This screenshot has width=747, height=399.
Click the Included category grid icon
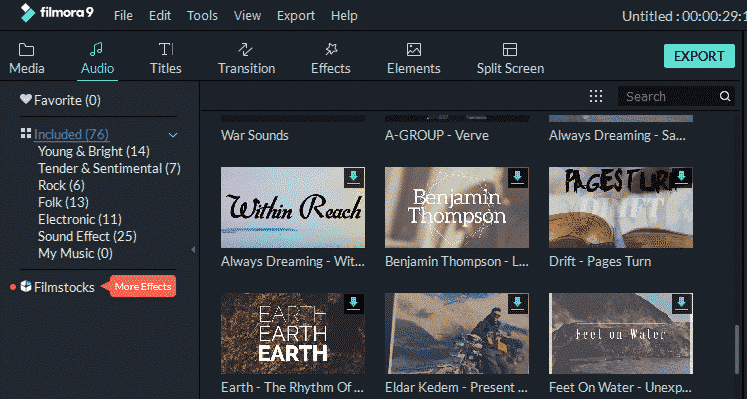(x=26, y=133)
